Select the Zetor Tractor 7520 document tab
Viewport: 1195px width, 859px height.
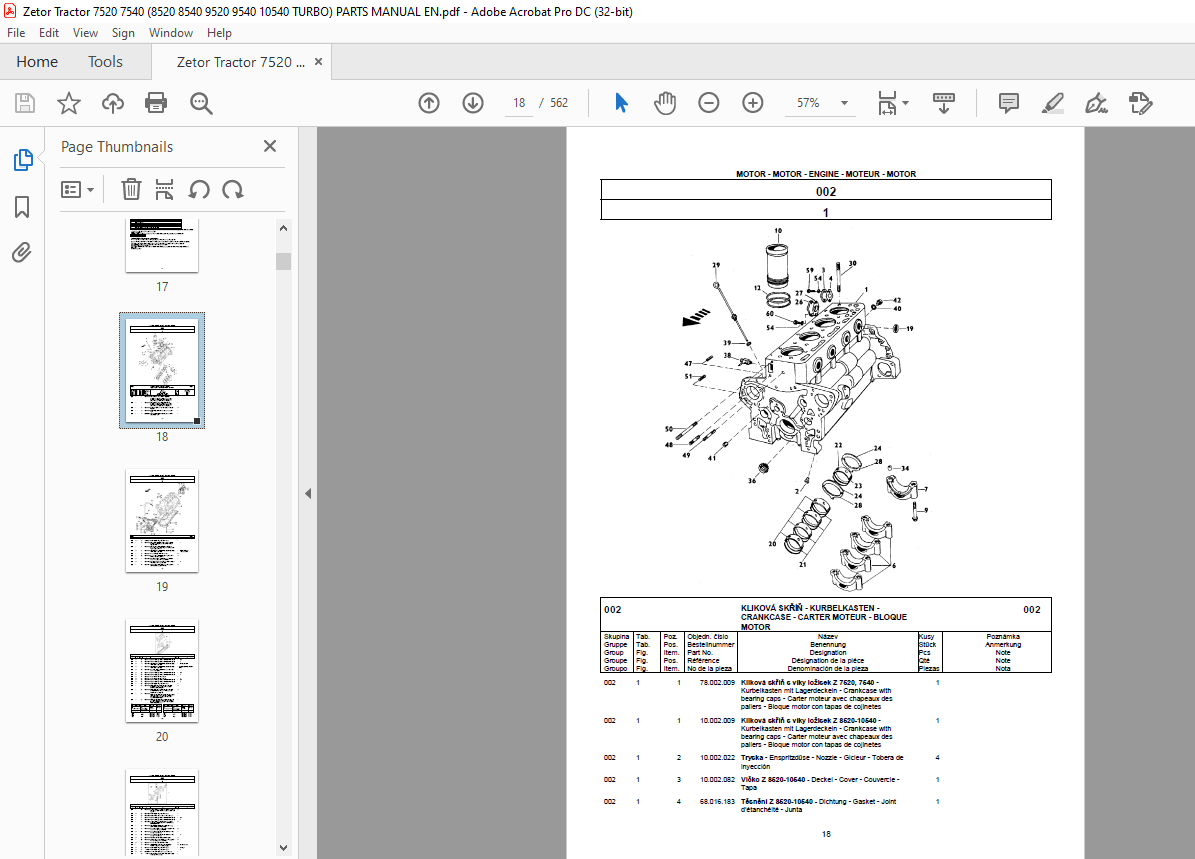(240, 62)
